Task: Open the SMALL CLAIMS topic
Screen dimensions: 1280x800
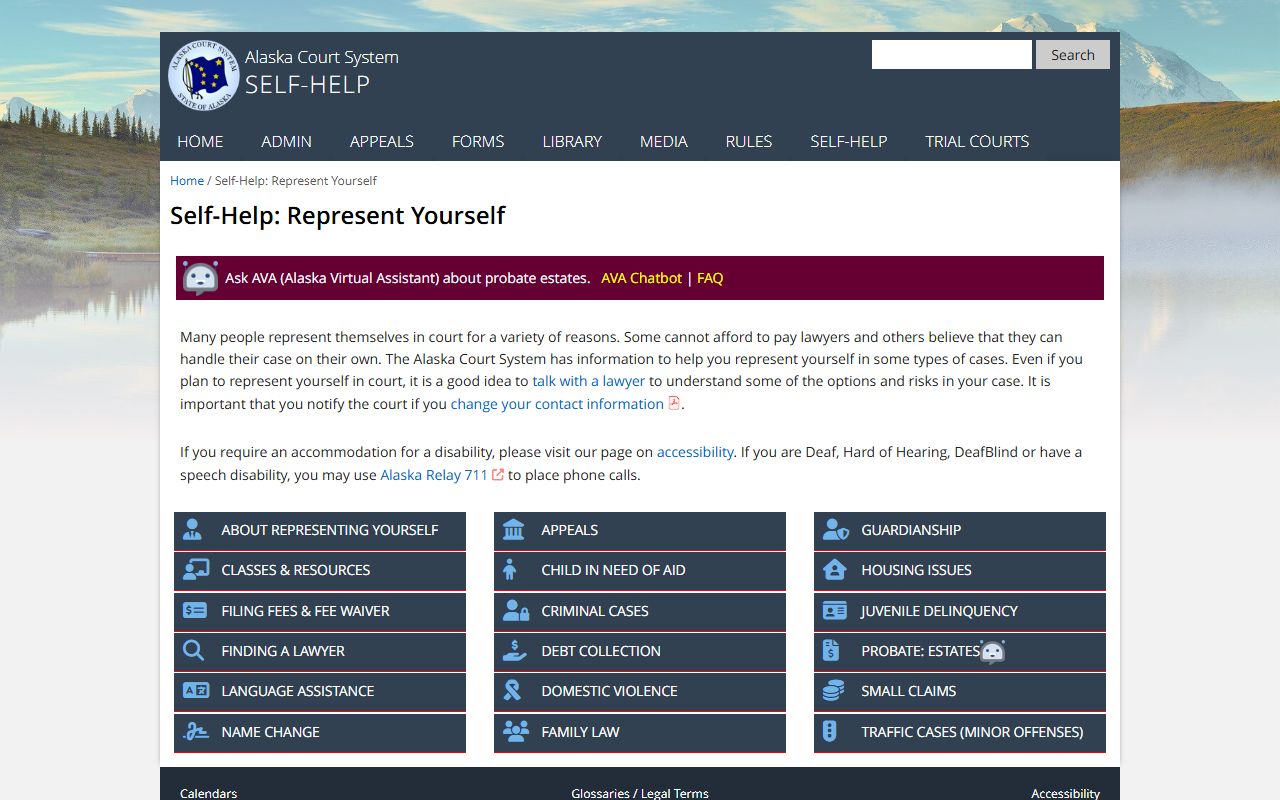Action: pyautogui.click(x=960, y=692)
